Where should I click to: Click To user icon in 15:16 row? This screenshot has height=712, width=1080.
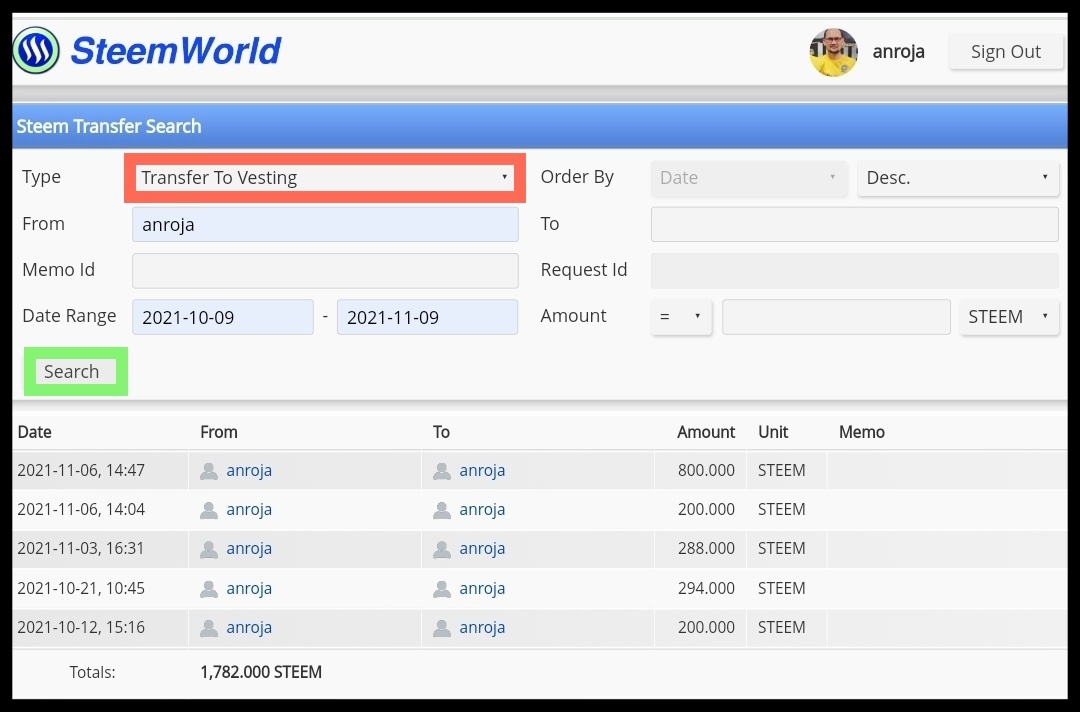coord(442,629)
